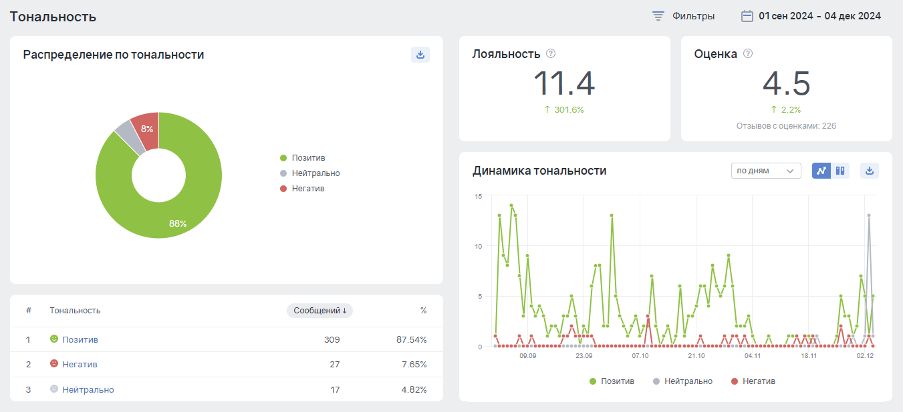Download the sentiment distribution chart
The width and height of the screenshot is (904, 412).
click(420, 55)
